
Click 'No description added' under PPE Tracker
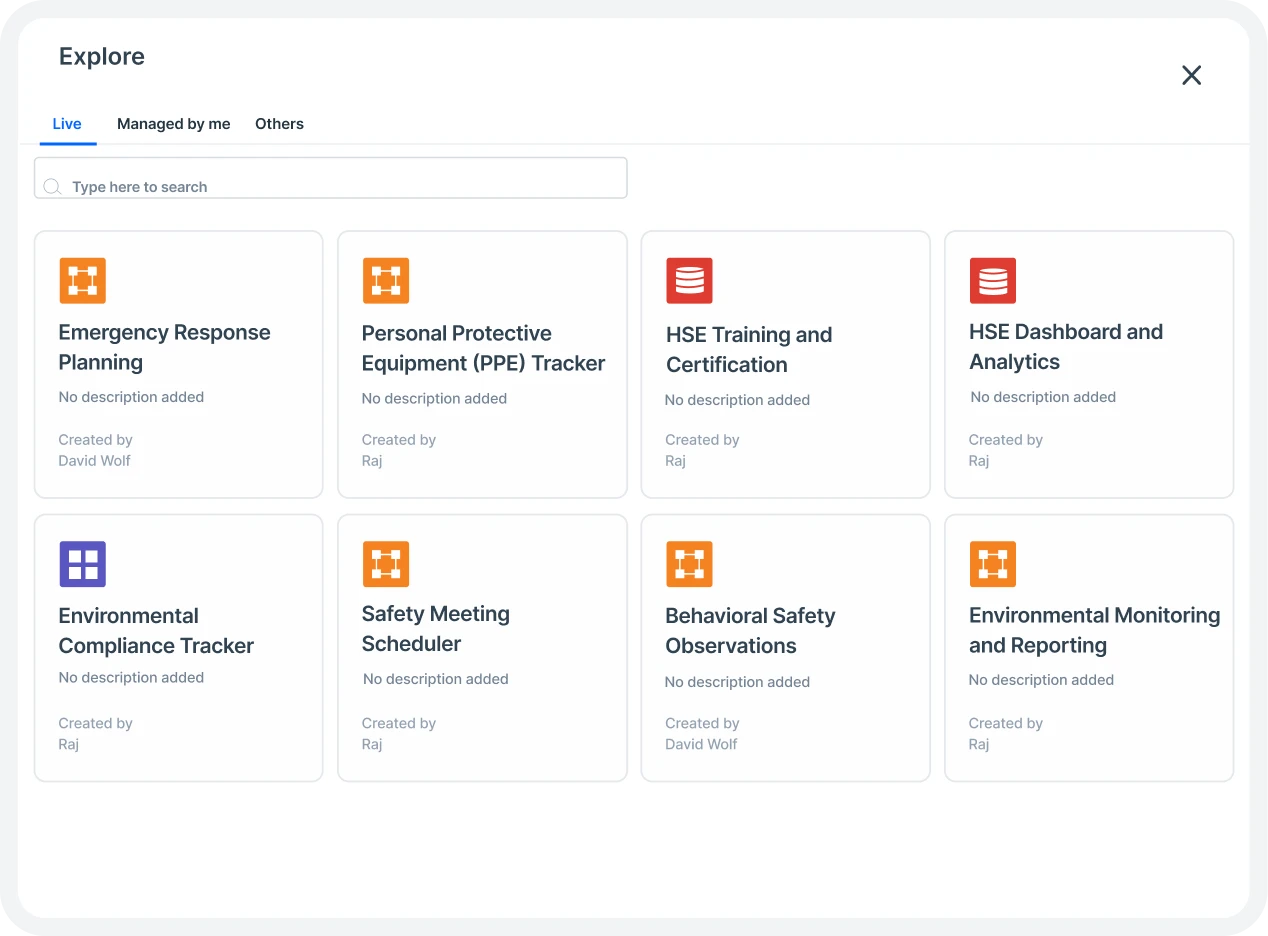[434, 398]
